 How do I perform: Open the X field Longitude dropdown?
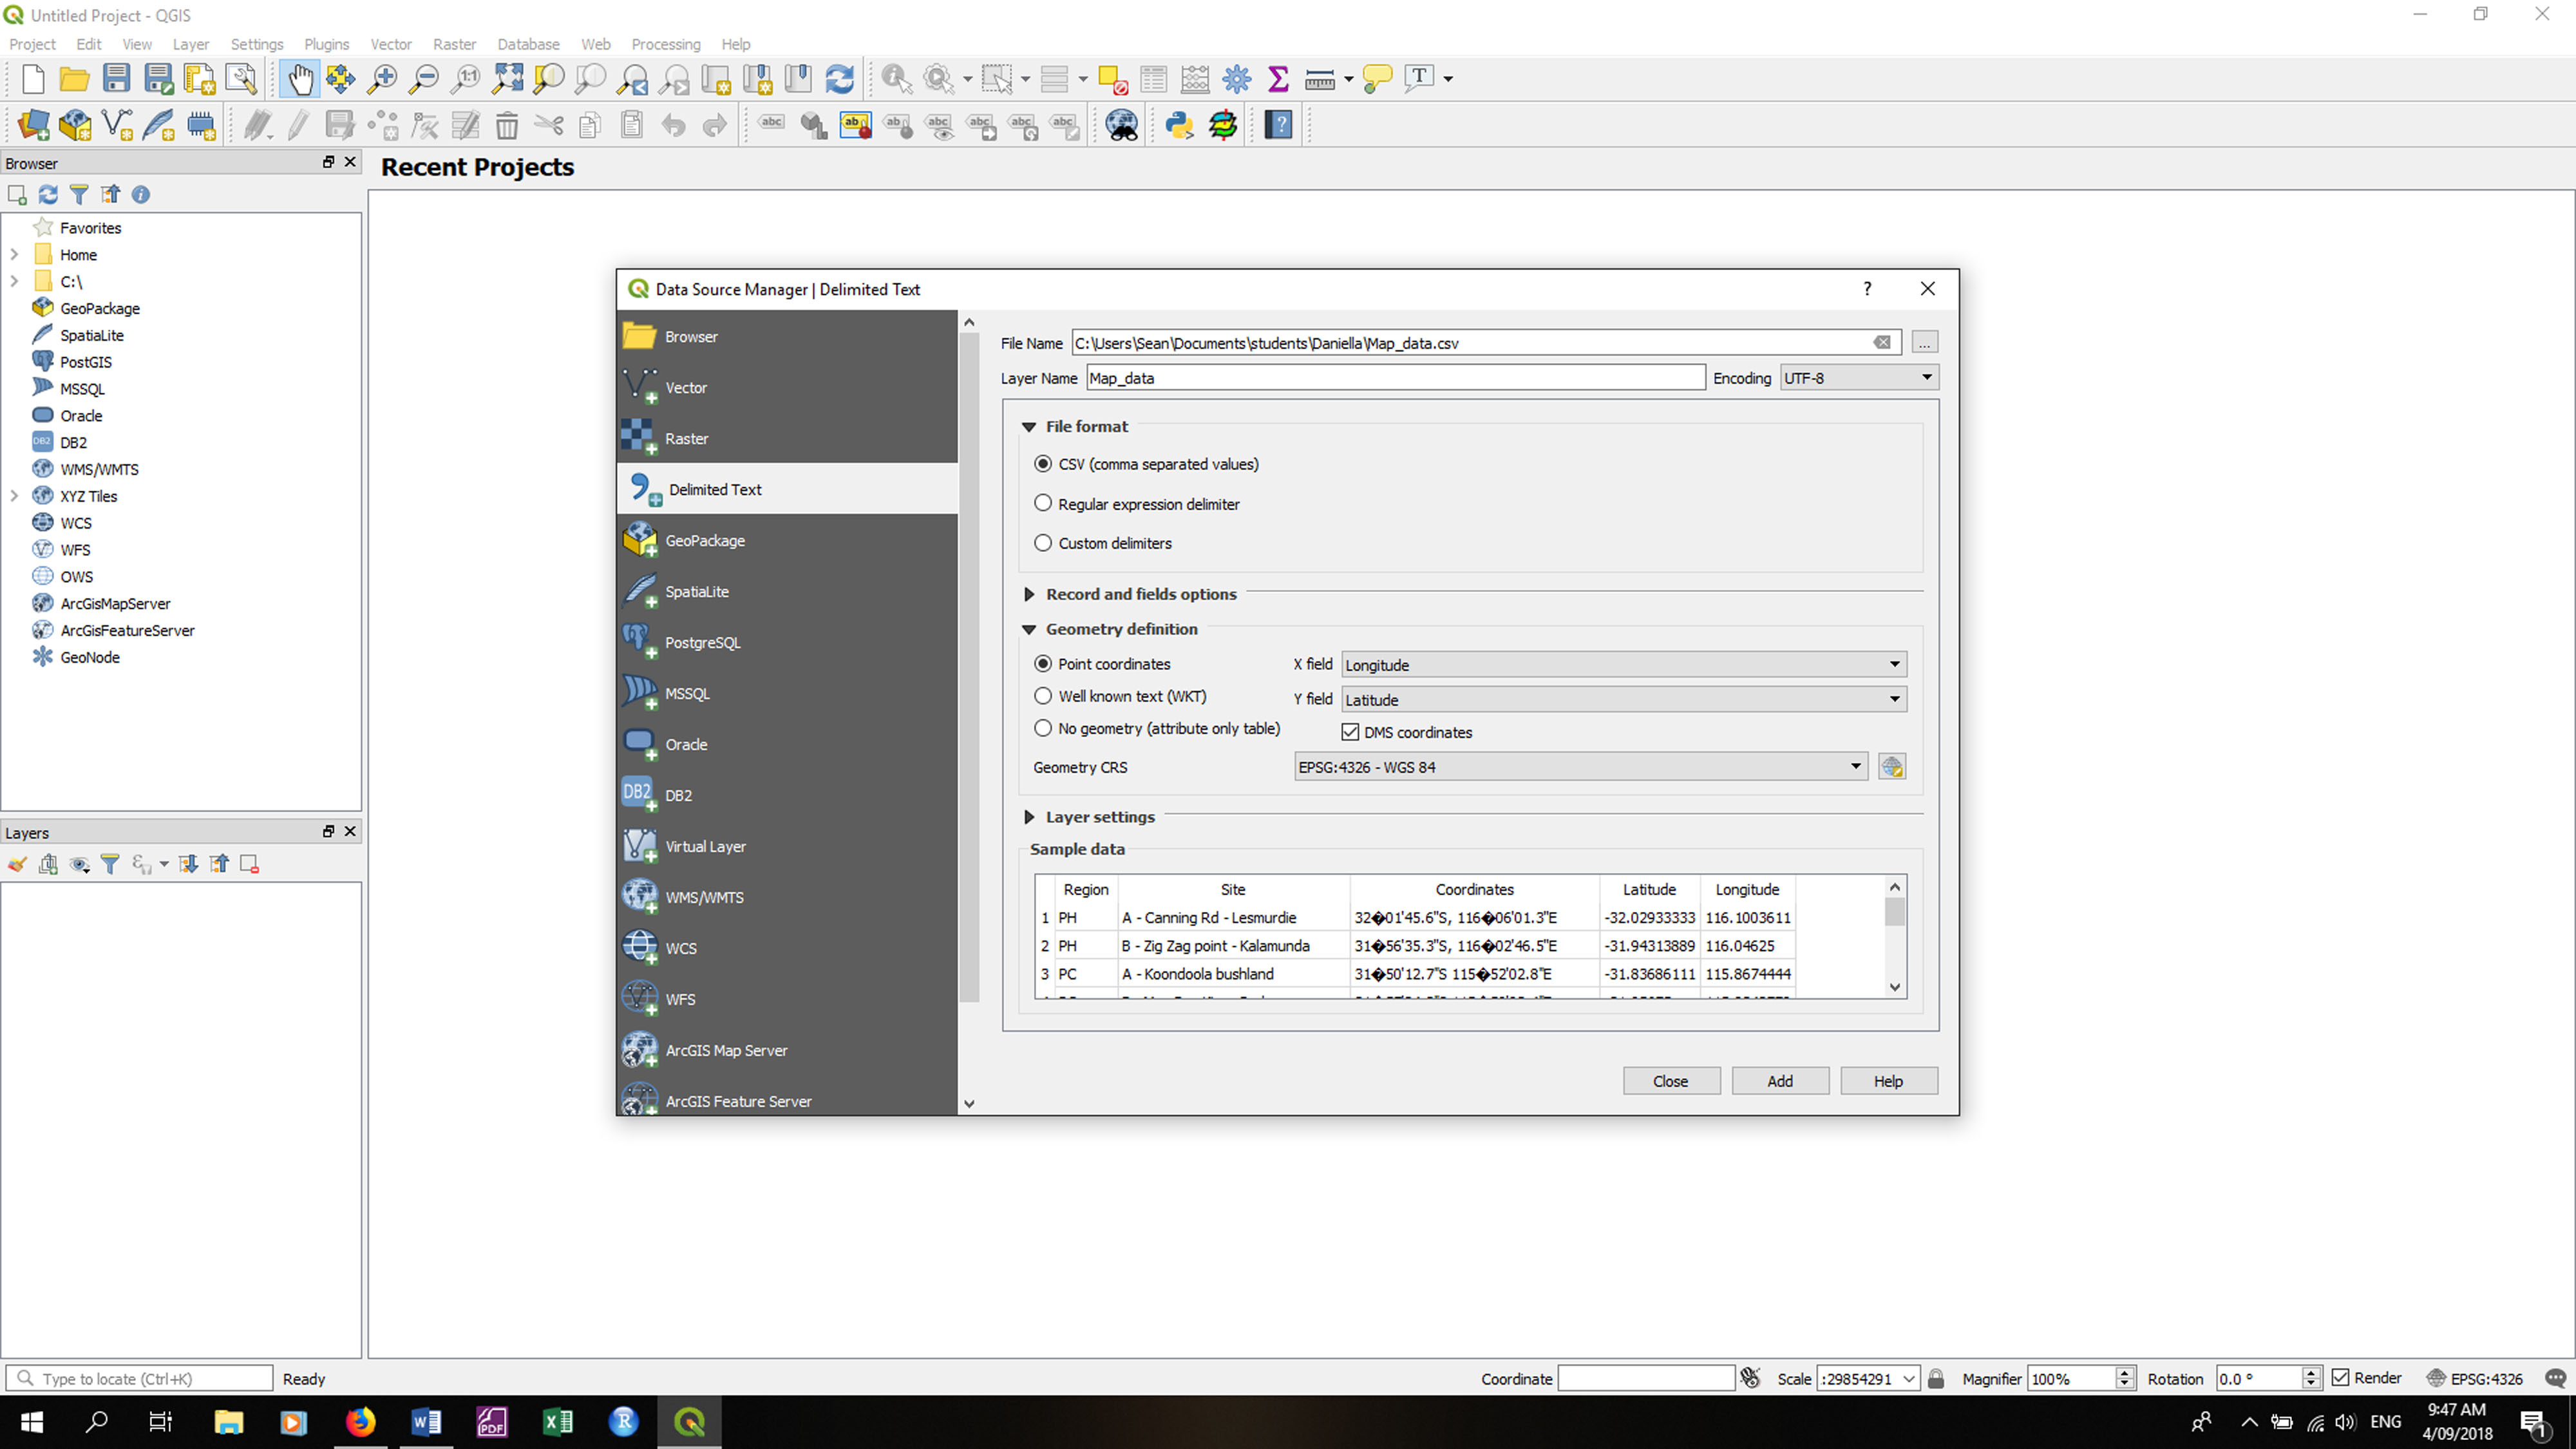(x=1624, y=665)
